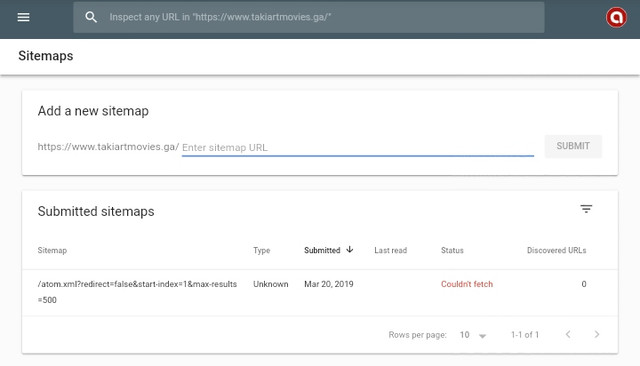Screen dimensions: 640x366
Task: Click the Submitted sitemaps heading
Action: click(96, 211)
